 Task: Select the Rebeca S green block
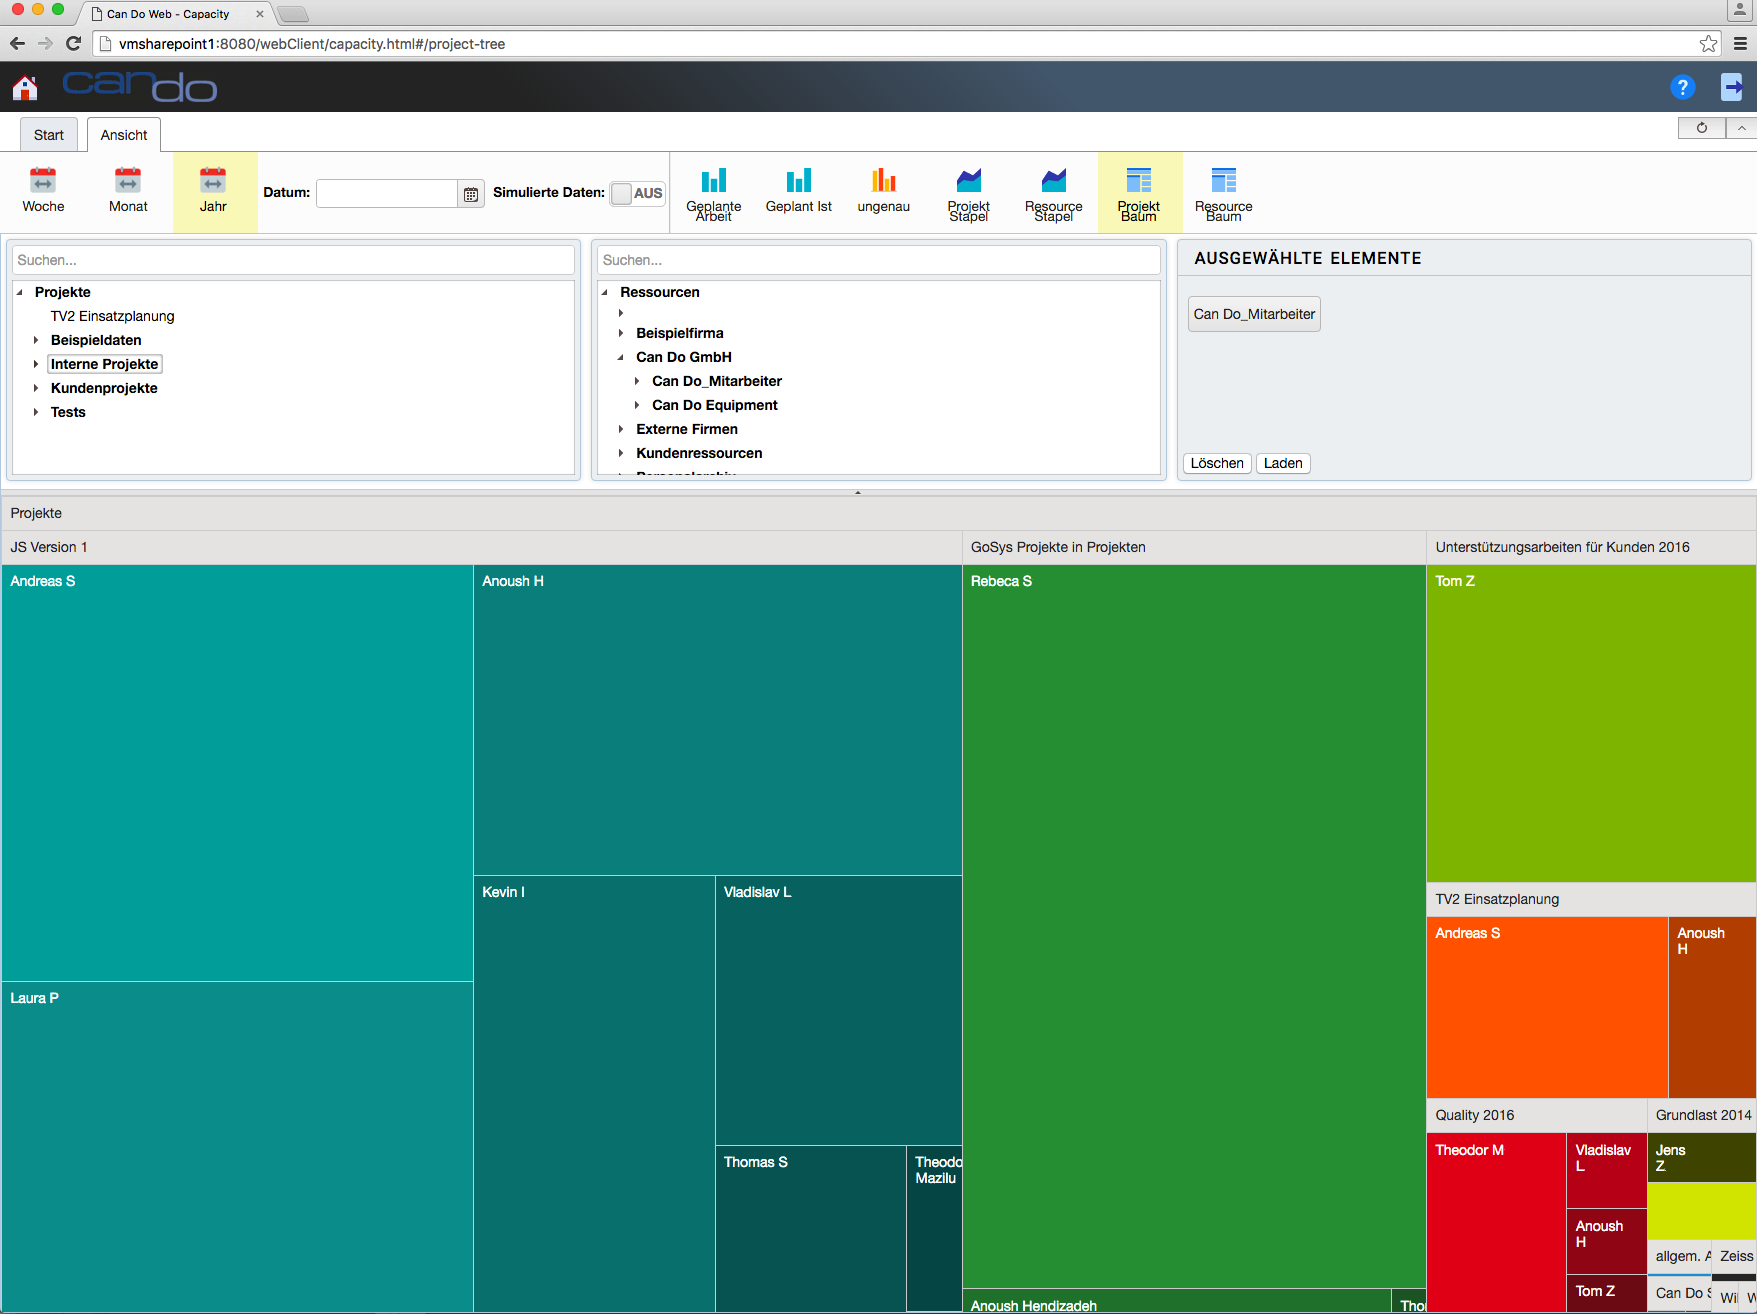[x=1194, y=926]
